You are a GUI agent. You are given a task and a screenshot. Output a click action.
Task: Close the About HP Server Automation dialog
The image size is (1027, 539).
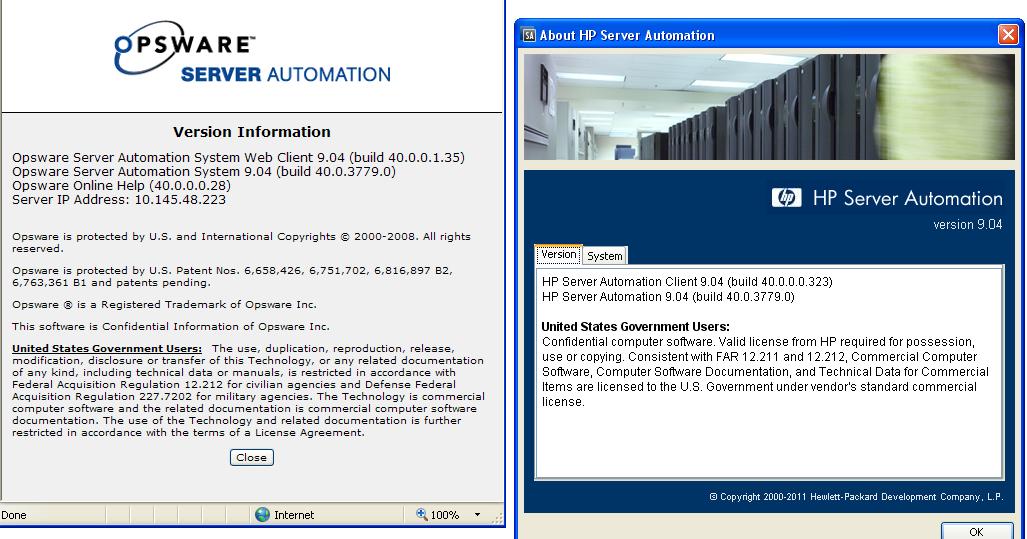(1007, 34)
